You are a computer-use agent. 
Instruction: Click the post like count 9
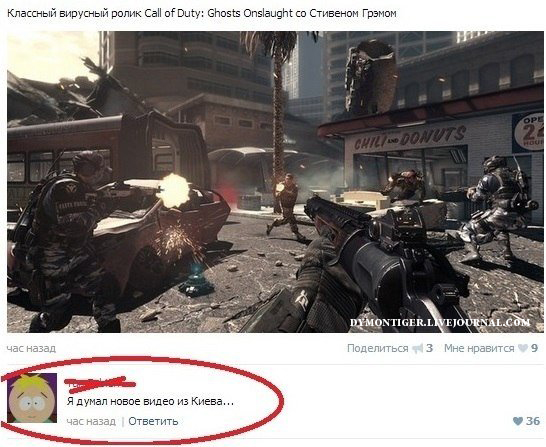coord(535,348)
